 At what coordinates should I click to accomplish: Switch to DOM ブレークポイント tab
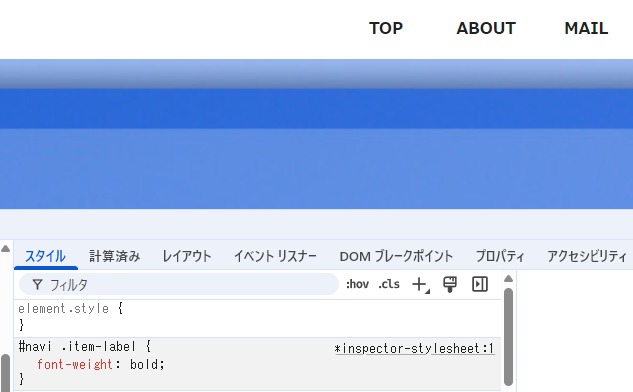coord(396,256)
